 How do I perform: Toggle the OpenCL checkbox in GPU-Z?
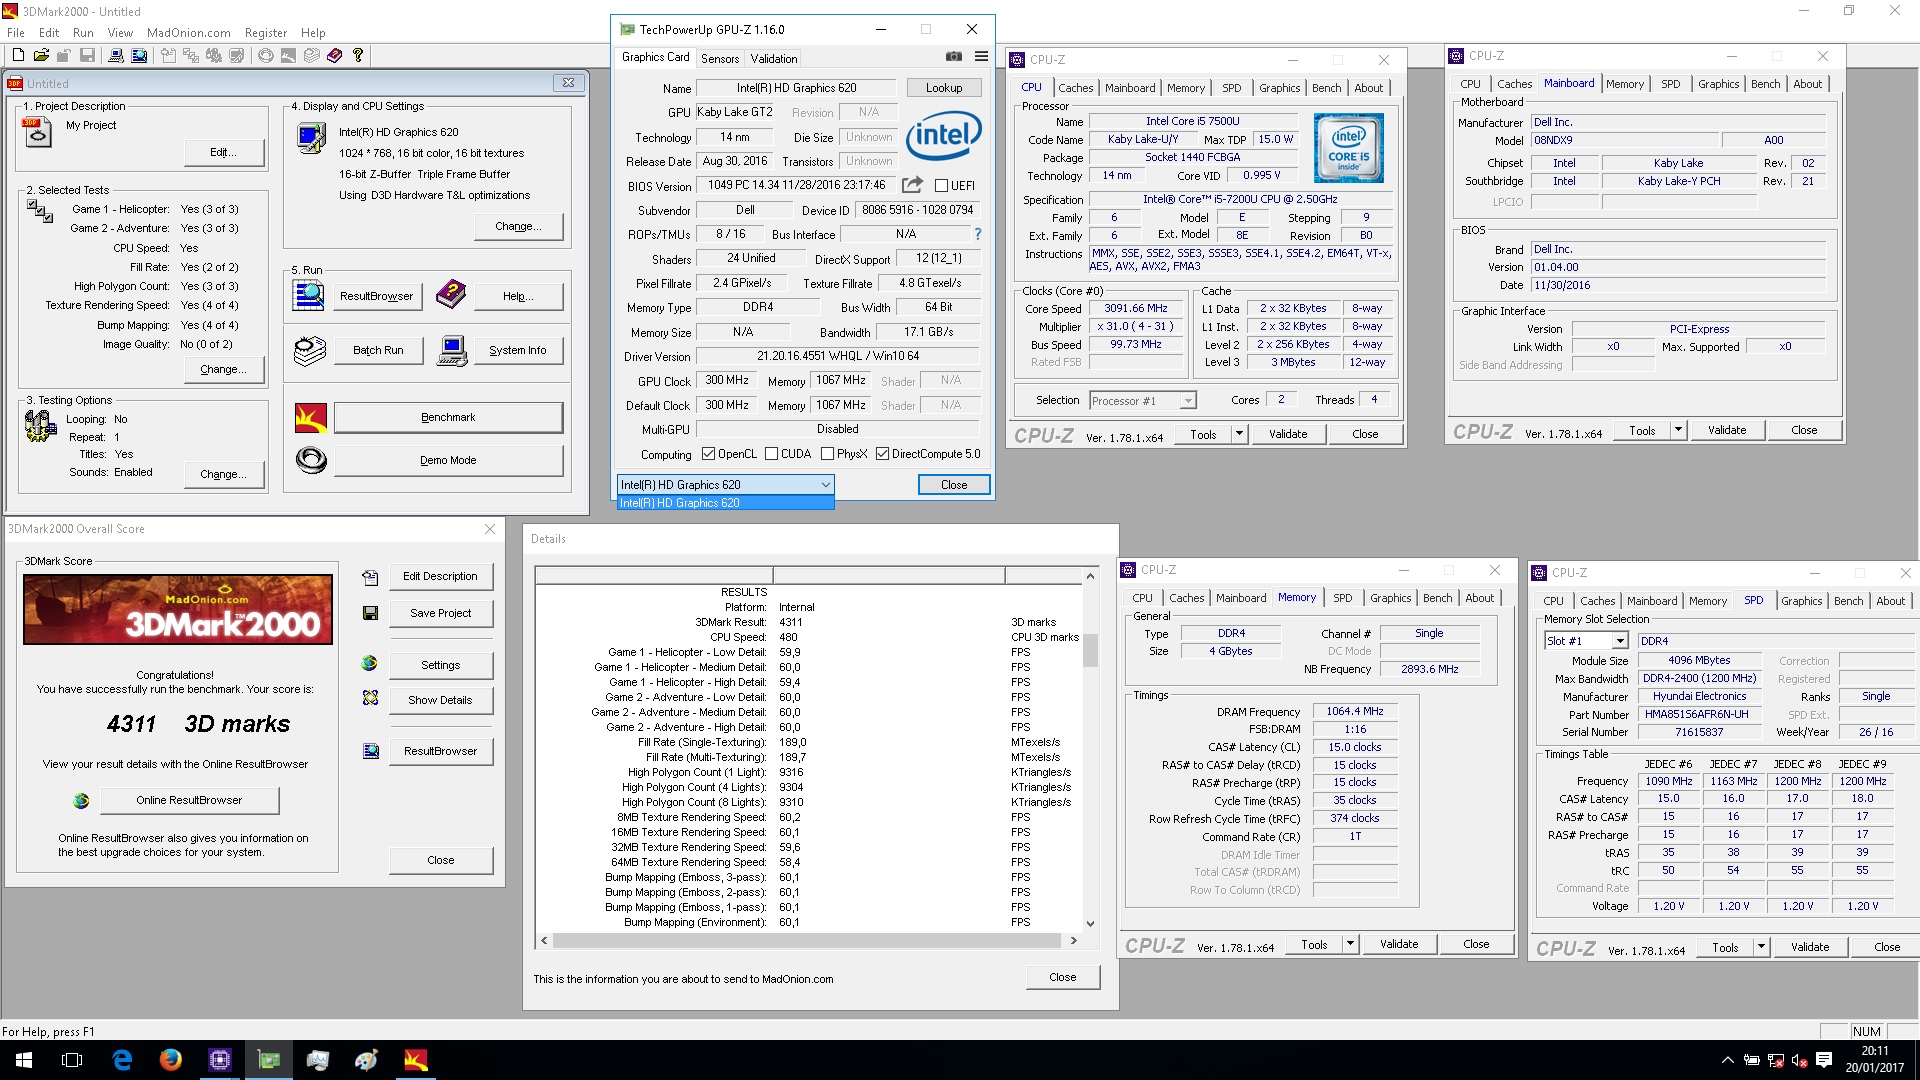(708, 454)
